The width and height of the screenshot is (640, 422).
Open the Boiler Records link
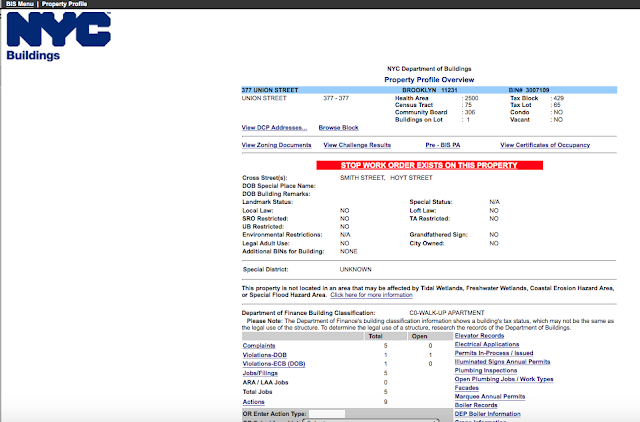pos(476,405)
